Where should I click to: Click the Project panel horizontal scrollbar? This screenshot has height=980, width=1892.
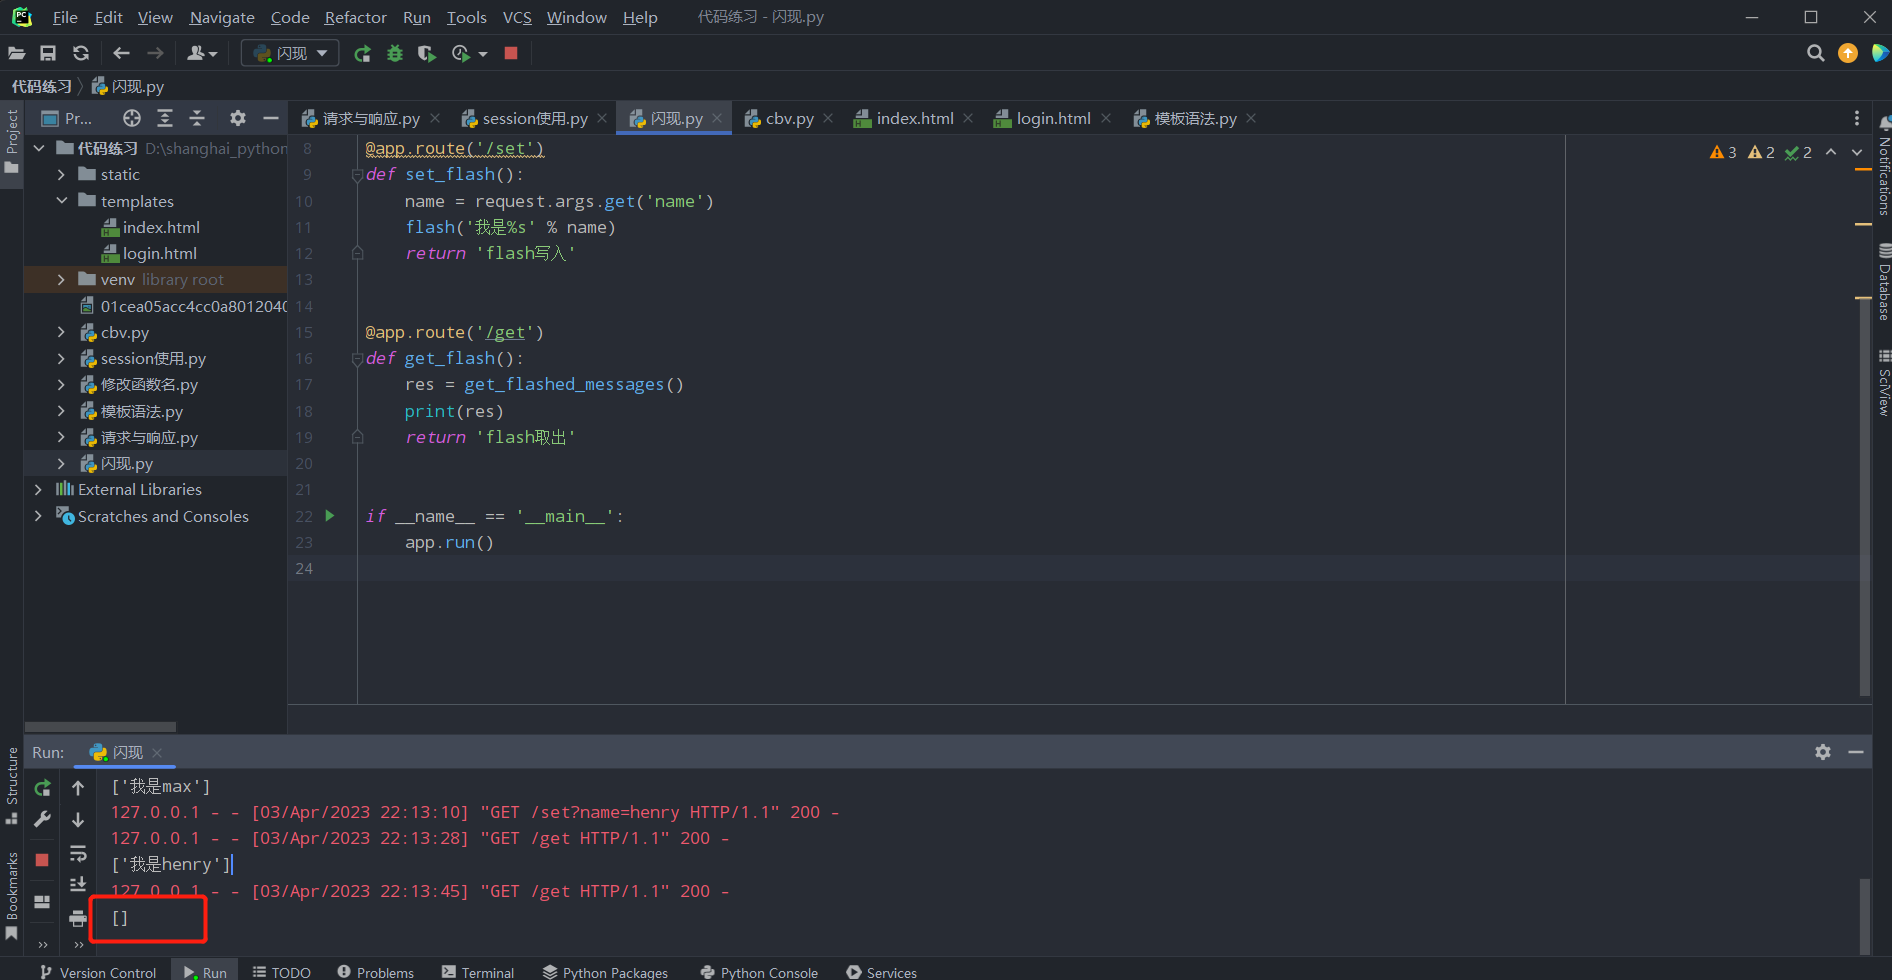(100, 727)
